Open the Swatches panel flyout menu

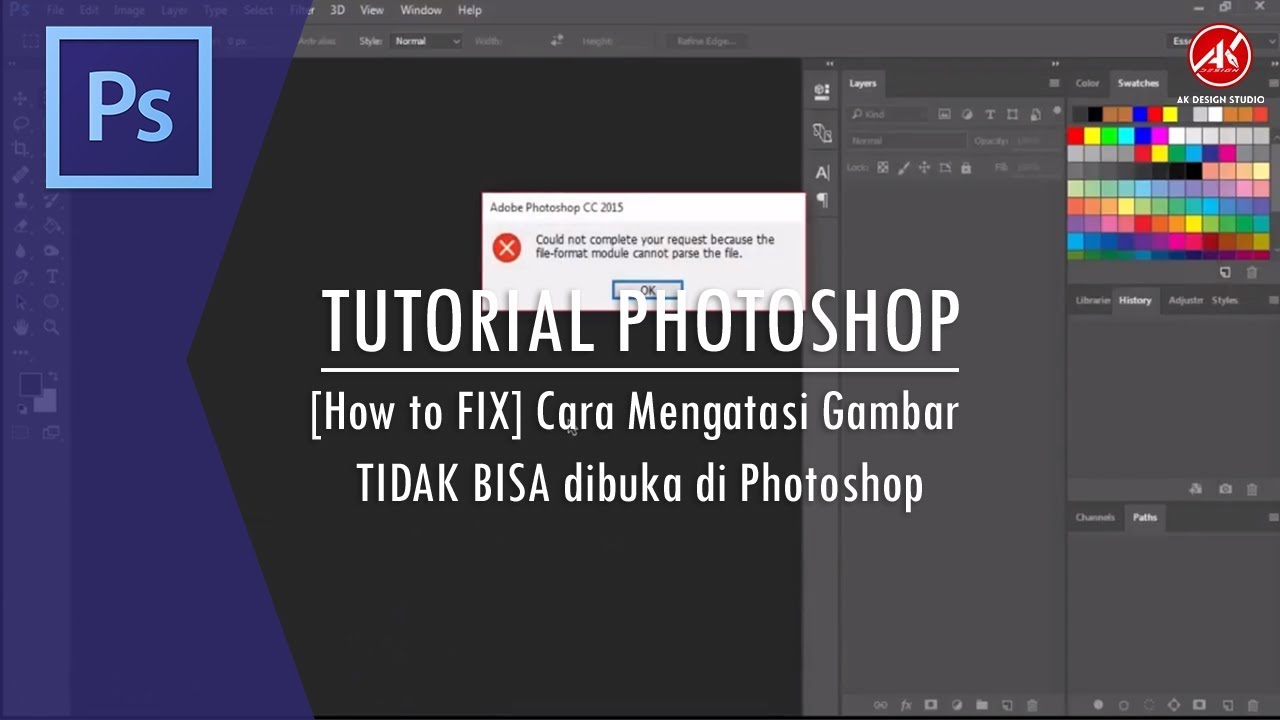click(x=1272, y=84)
